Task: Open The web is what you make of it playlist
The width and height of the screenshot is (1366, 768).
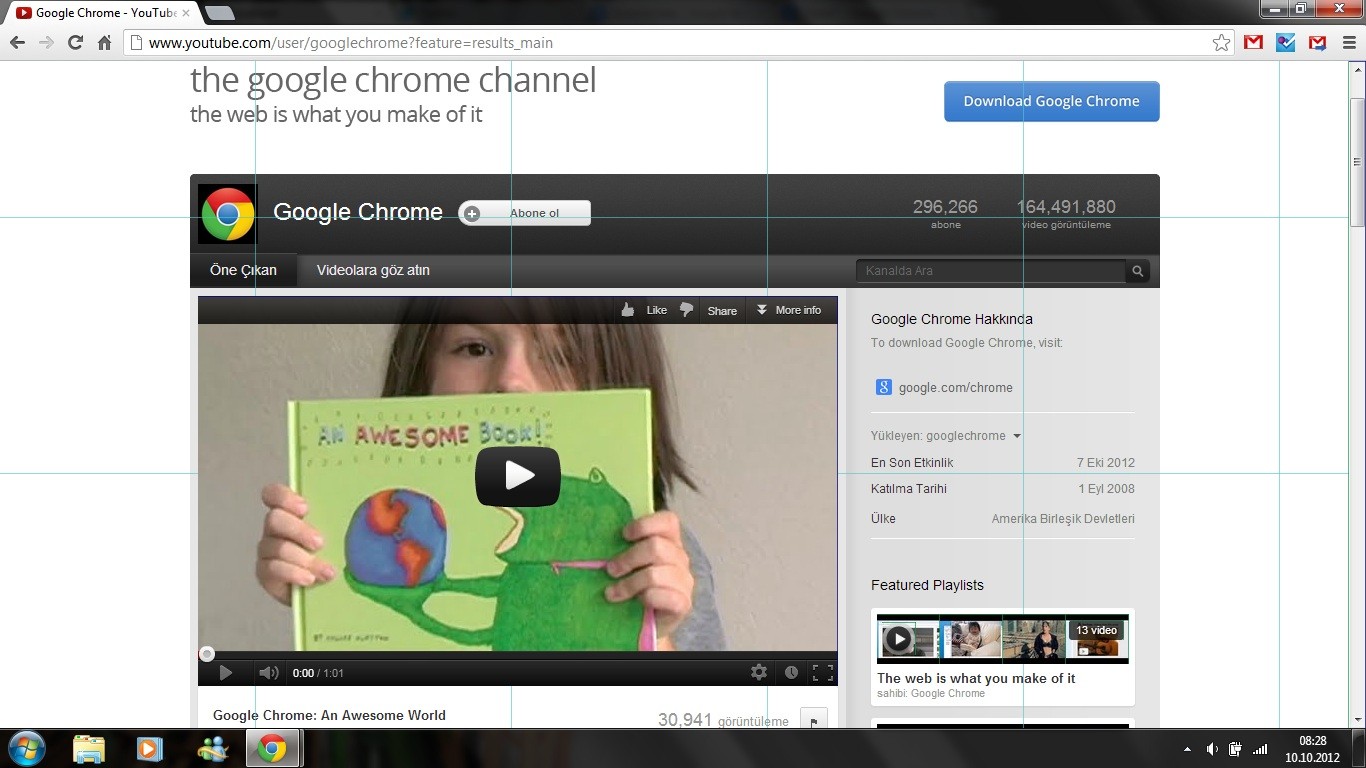Action: pos(976,678)
